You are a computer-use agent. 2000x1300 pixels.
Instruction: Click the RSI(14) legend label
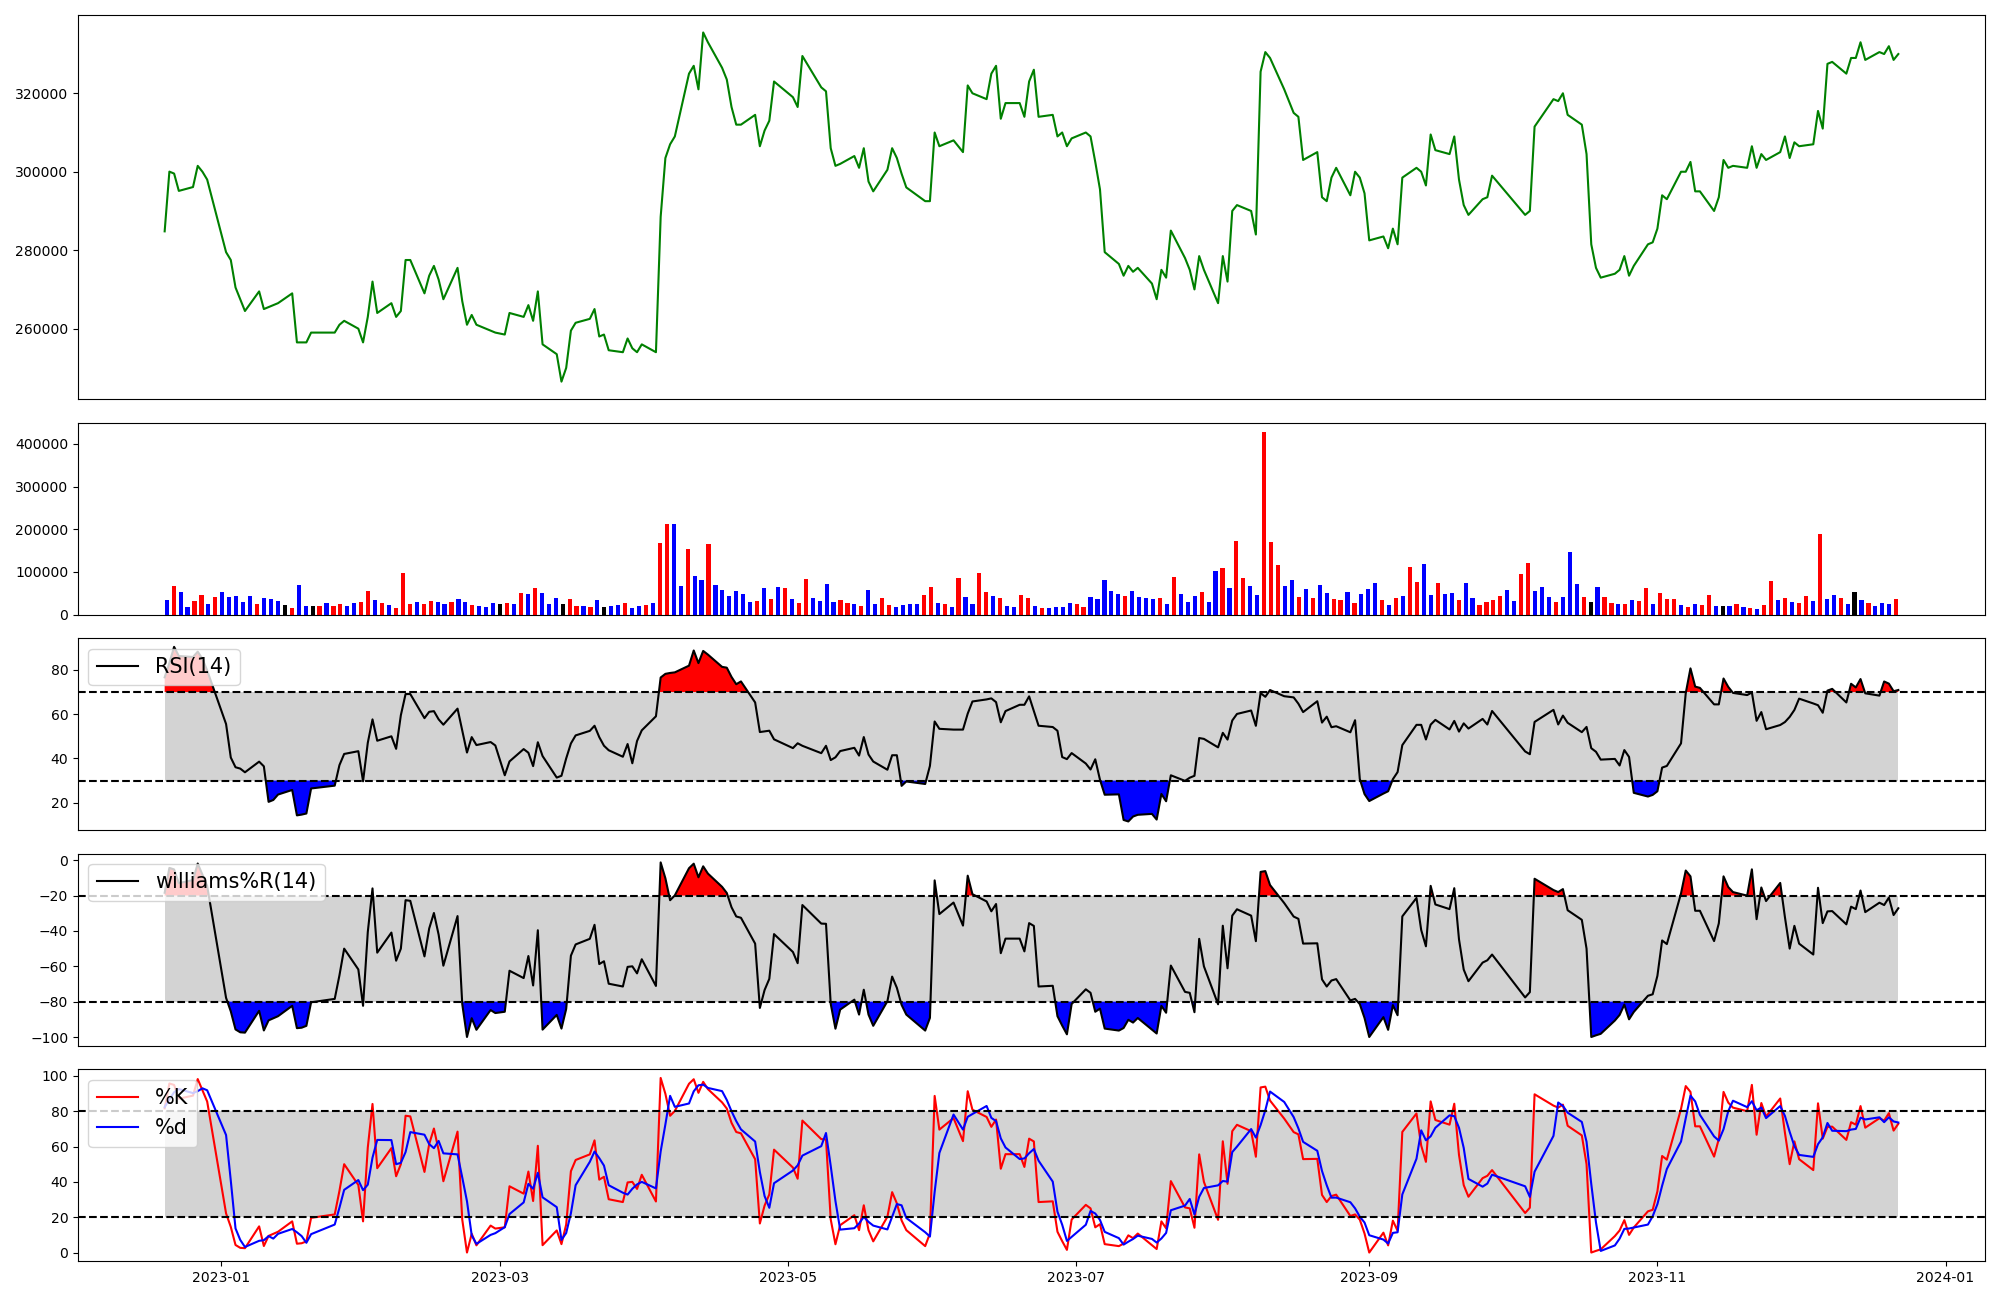click(192, 666)
